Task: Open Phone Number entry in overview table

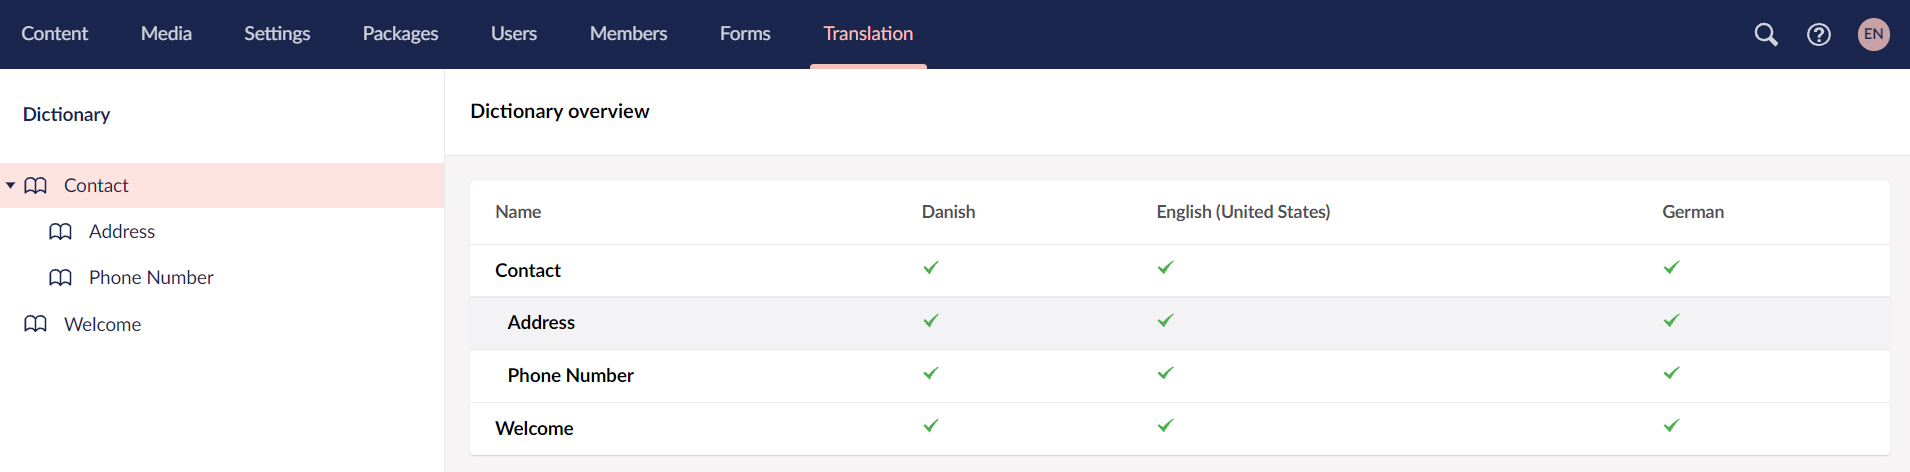Action: click(570, 376)
